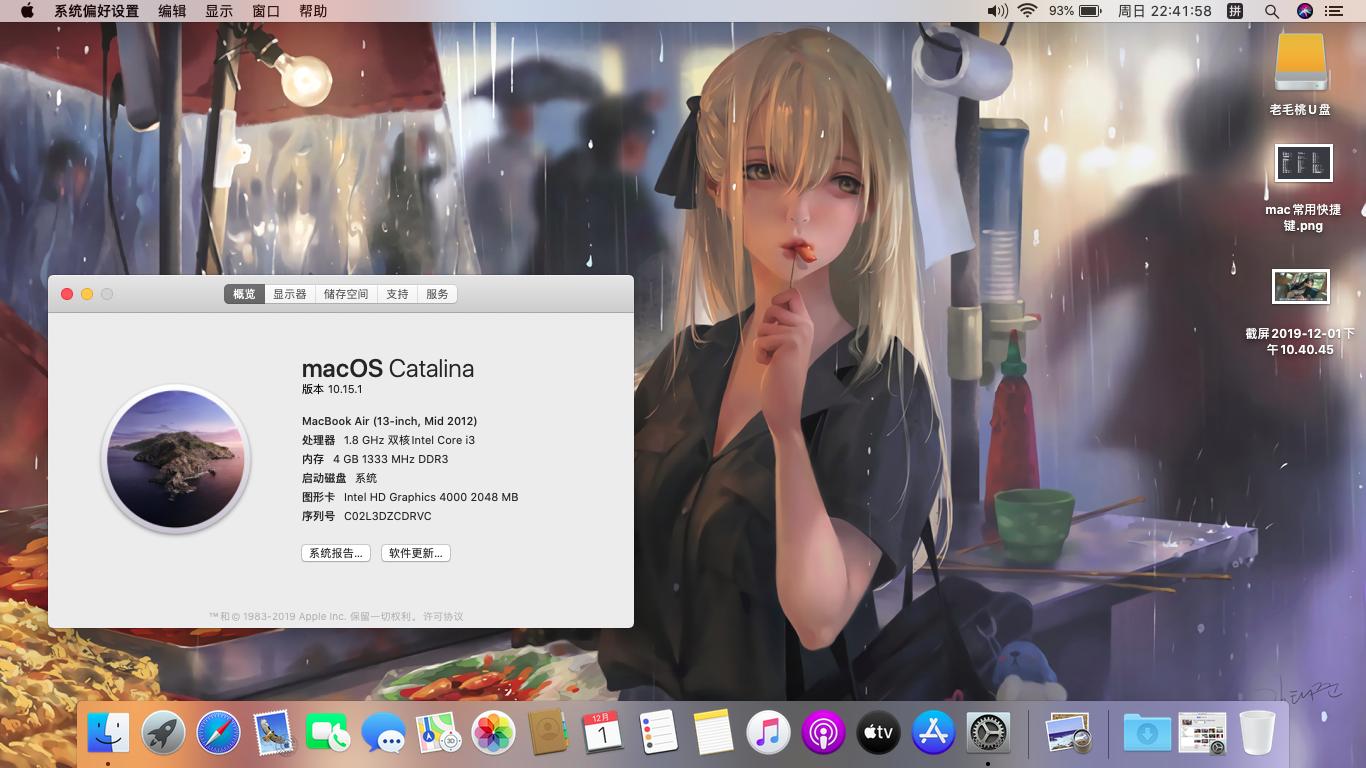
Task: Open the Photos app in Dock
Action: point(493,734)
